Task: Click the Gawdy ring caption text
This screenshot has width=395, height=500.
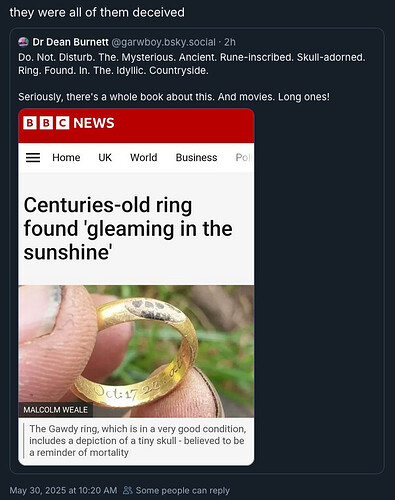Action: [137, 440]
